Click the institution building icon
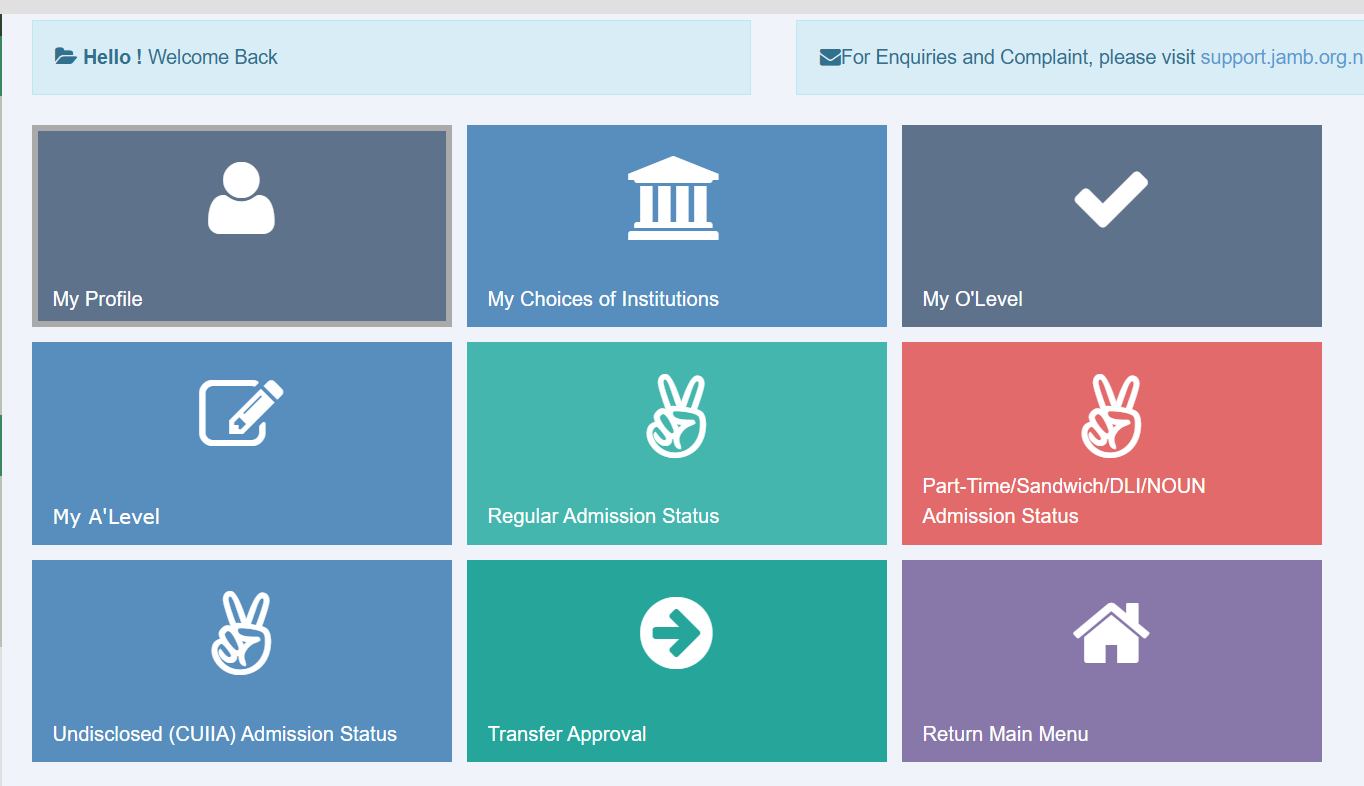1364x786 pixels. pos(673,198)
